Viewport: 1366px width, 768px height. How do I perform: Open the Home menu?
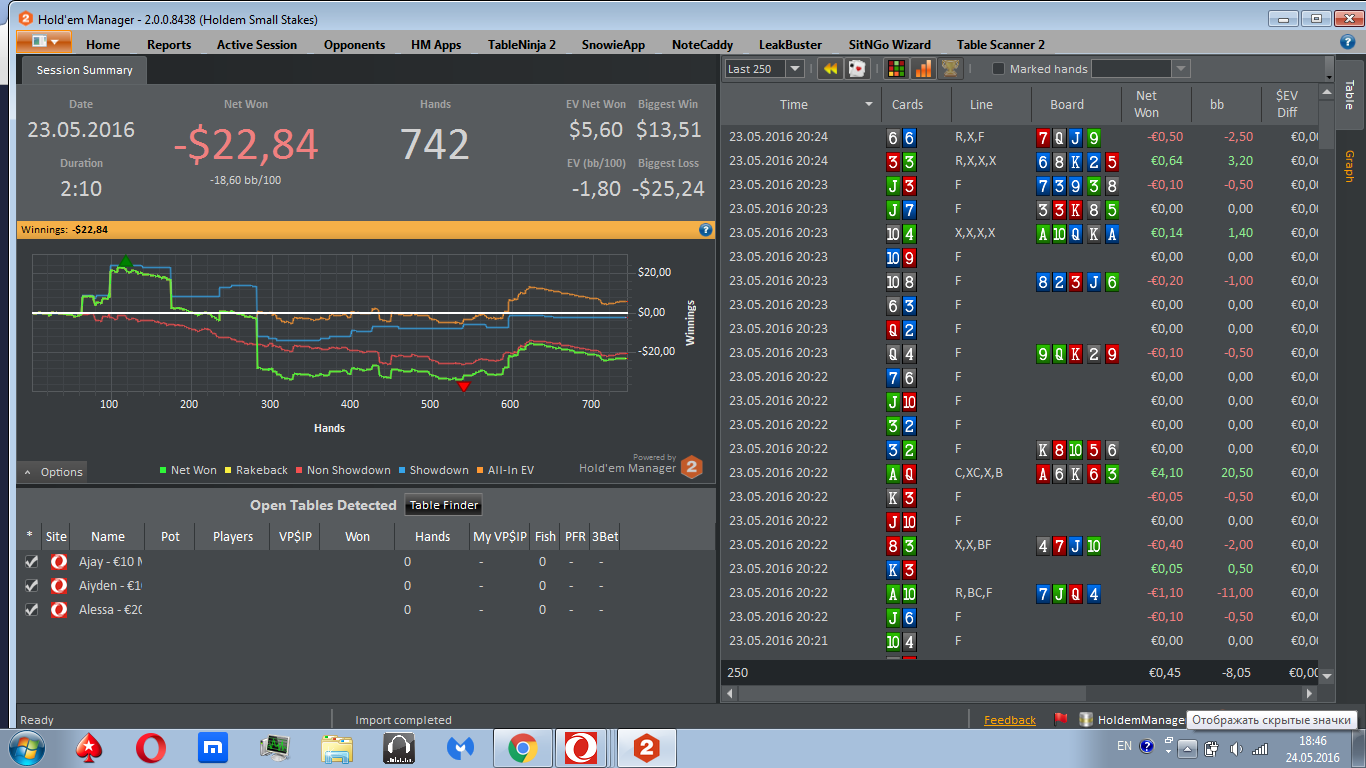click(103, 44)
